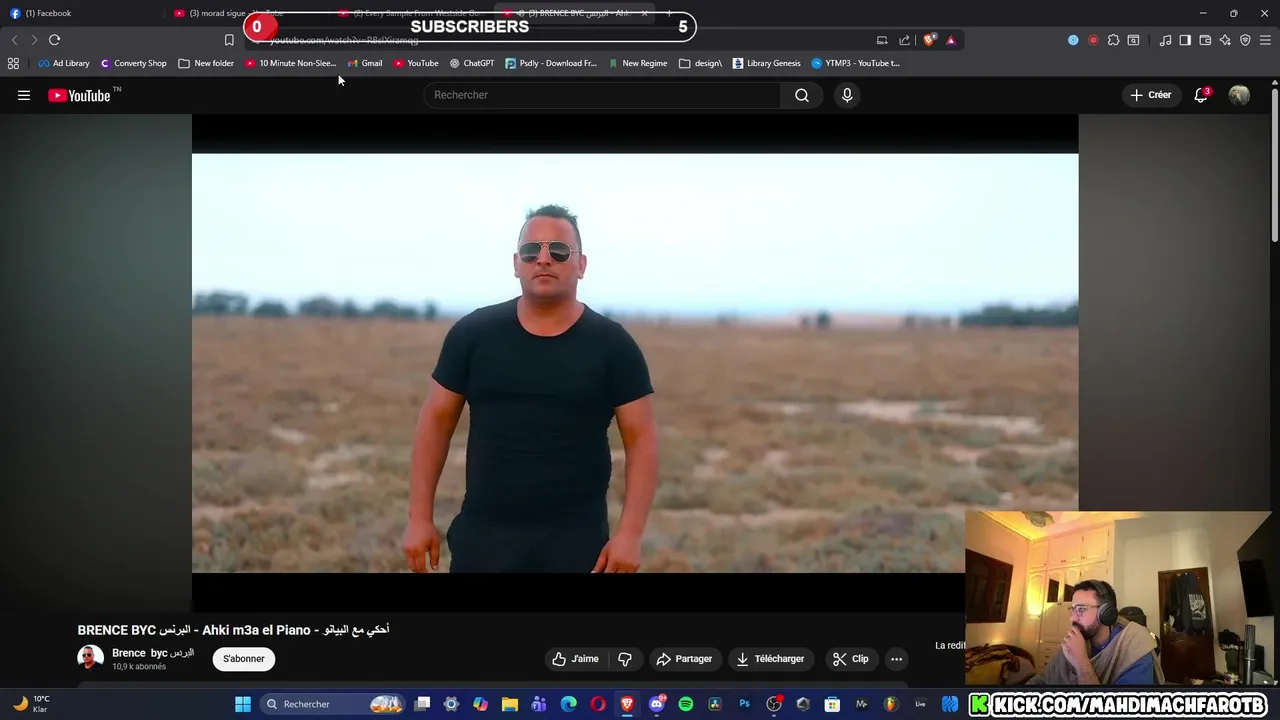The width and height of the screenshot is (1280, 720).
Task: Start voice search with microphone icon
Action: pyautogui.click(x=847, y=95)
